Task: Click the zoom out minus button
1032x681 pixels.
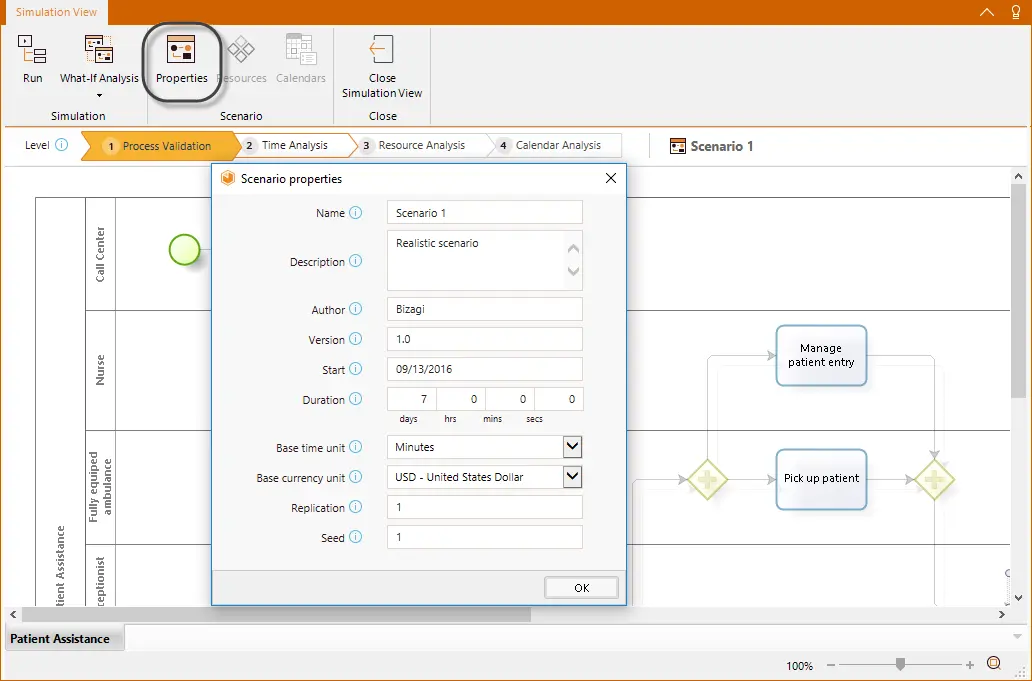Action: click(831, 665)
